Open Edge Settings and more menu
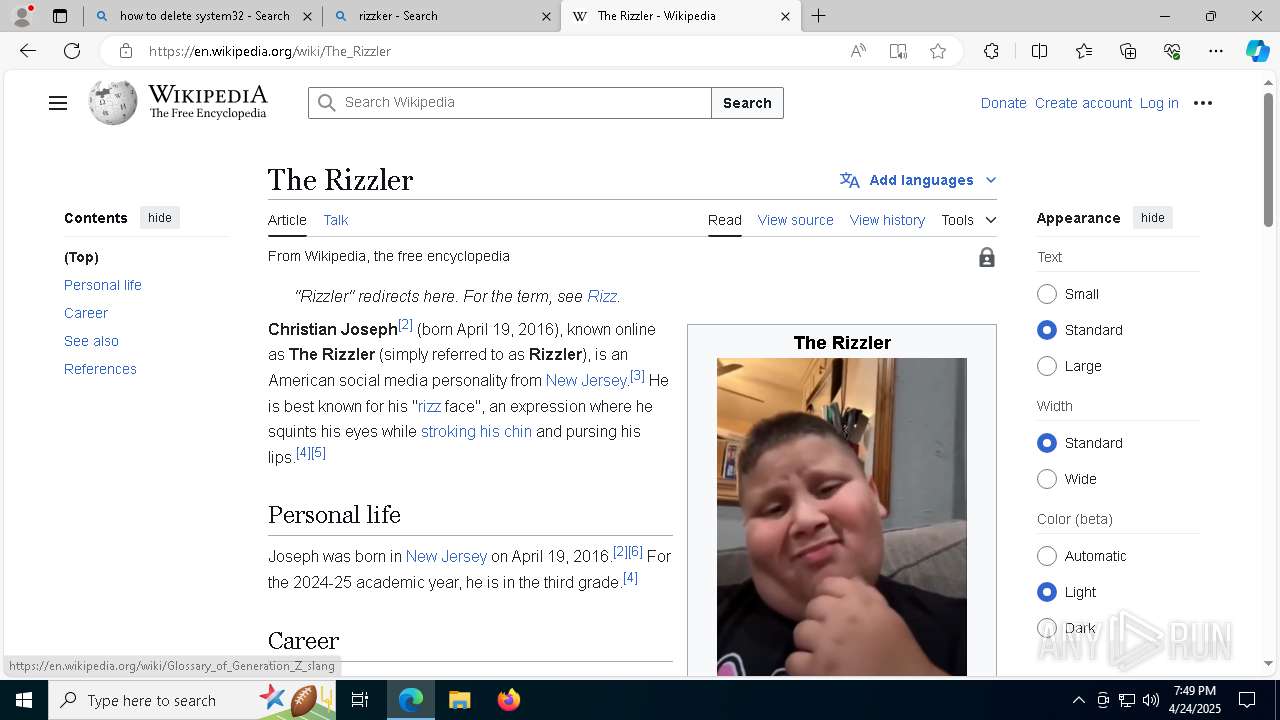The image size is (1280, 720). (1216, 51)
